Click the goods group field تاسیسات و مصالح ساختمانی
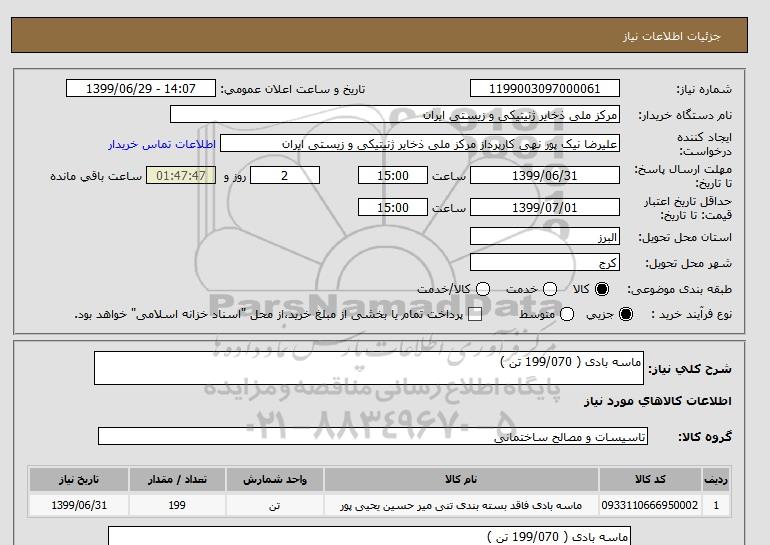 point(373,436)
